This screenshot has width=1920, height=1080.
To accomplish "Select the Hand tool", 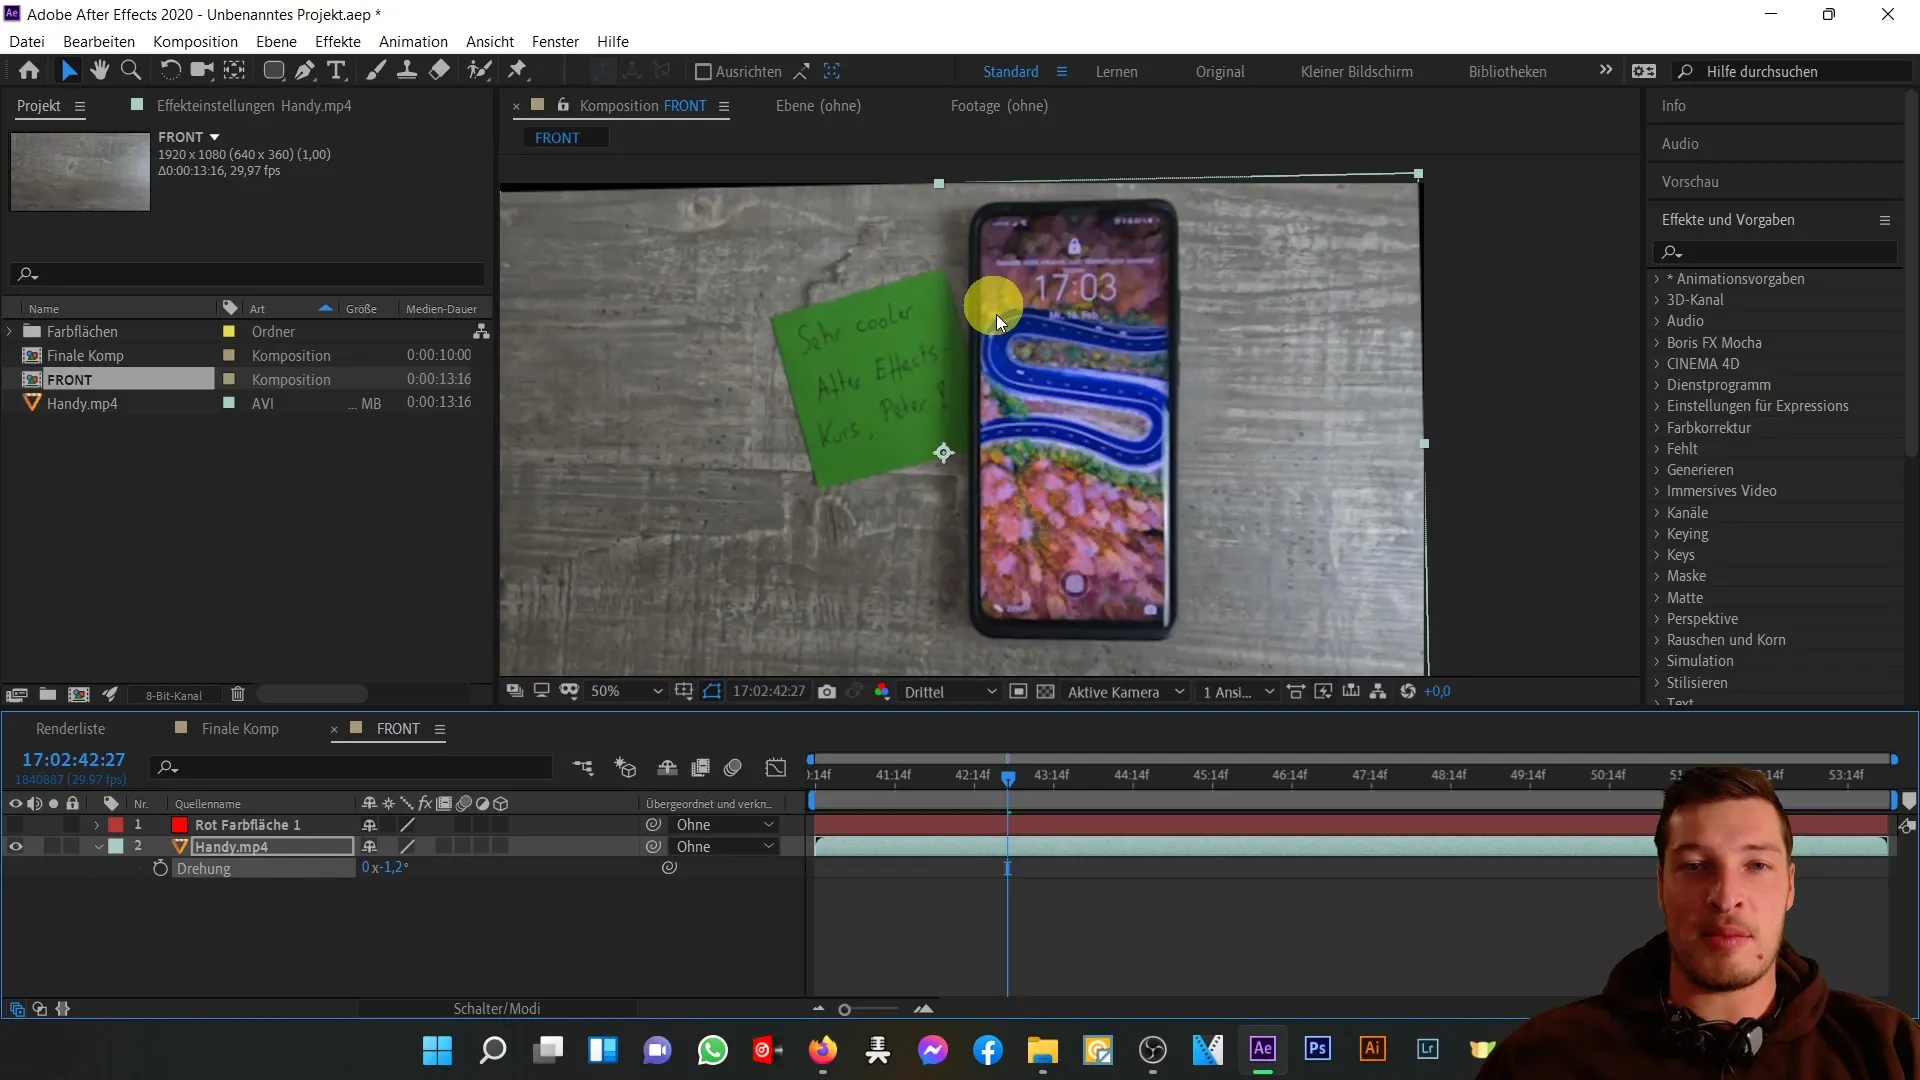I will [x=99, y=71].
